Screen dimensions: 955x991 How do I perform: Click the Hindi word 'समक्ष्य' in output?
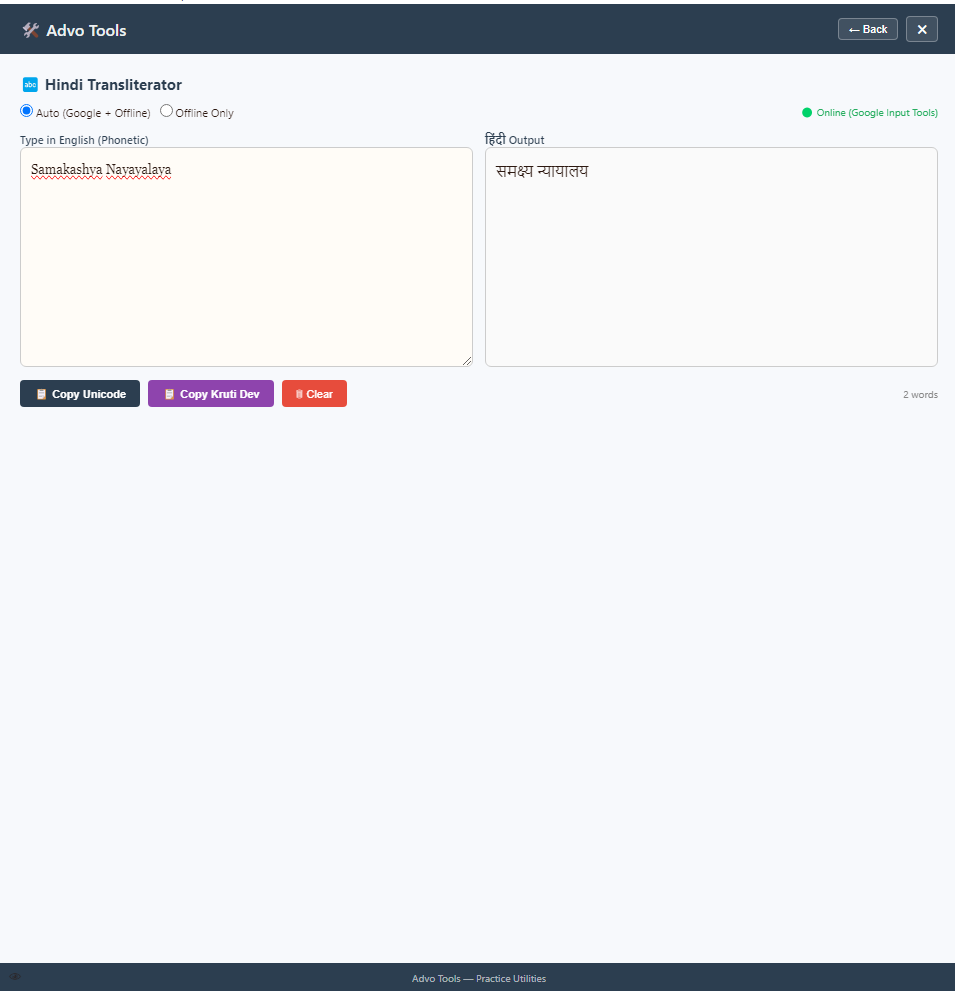(514, 171)
